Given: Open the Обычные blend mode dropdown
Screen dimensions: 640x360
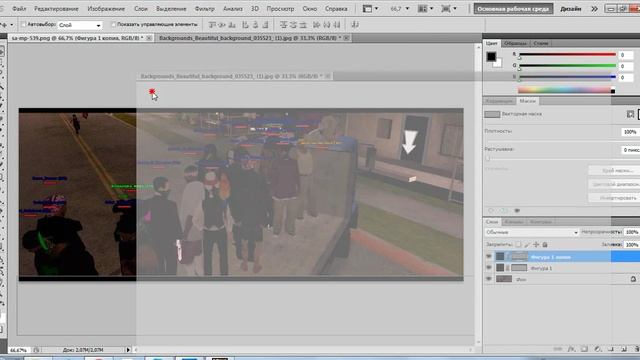Looking at the screenshot, I should 531,232.
